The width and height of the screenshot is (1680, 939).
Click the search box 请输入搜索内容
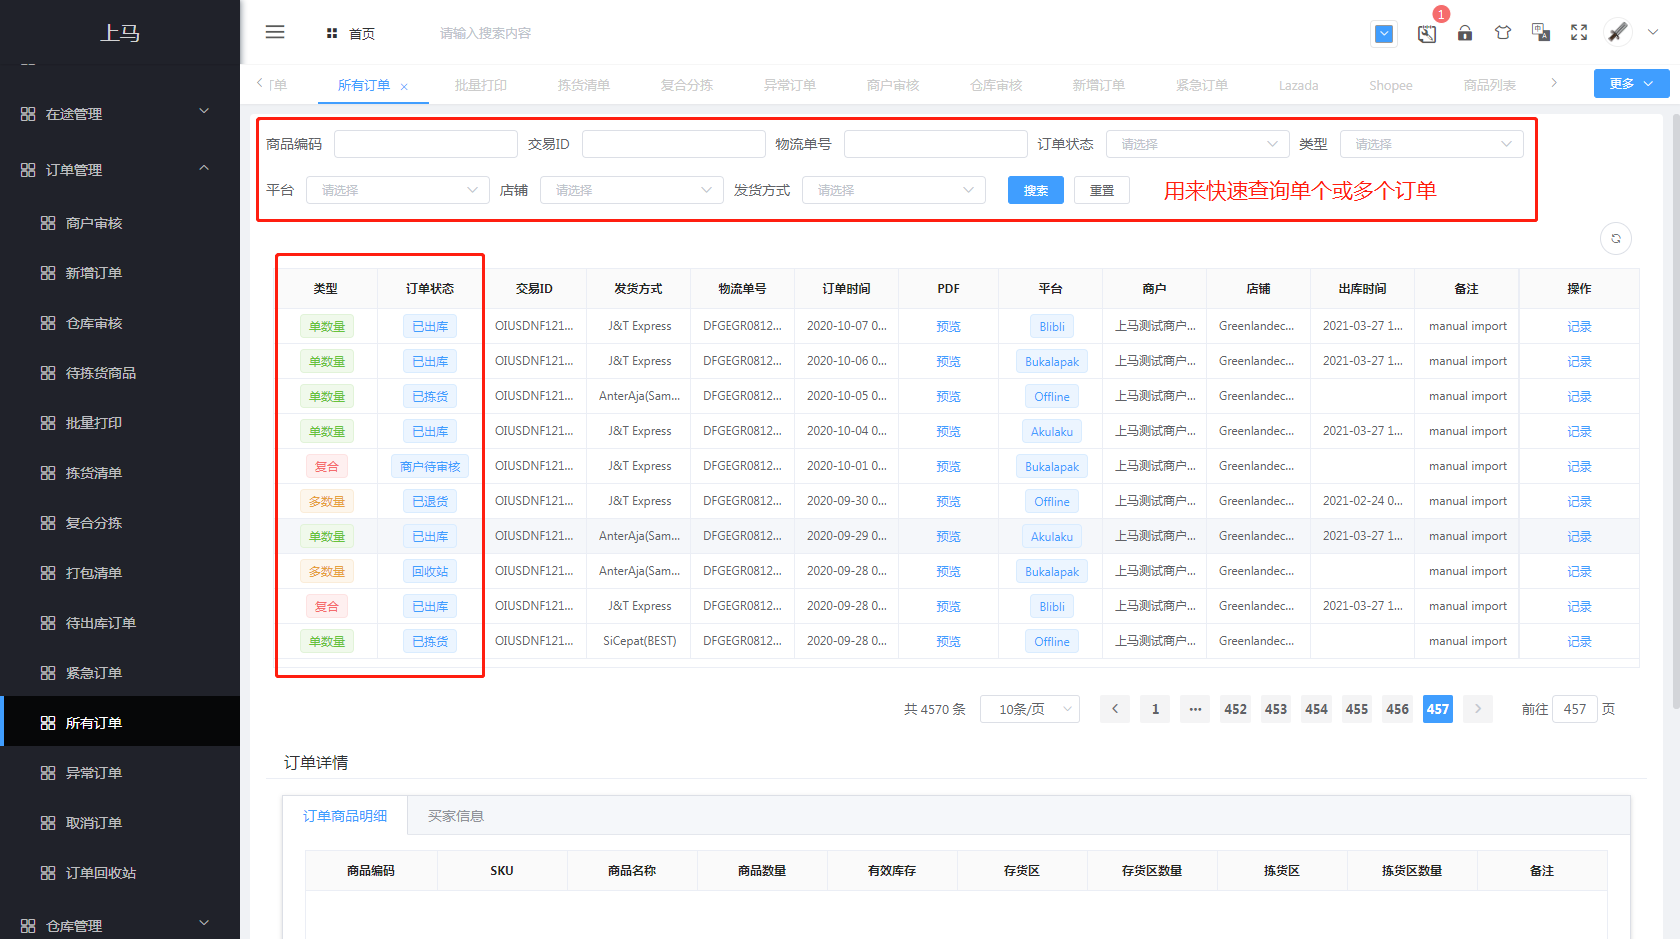pyautogui.click(x=485, y=33)
